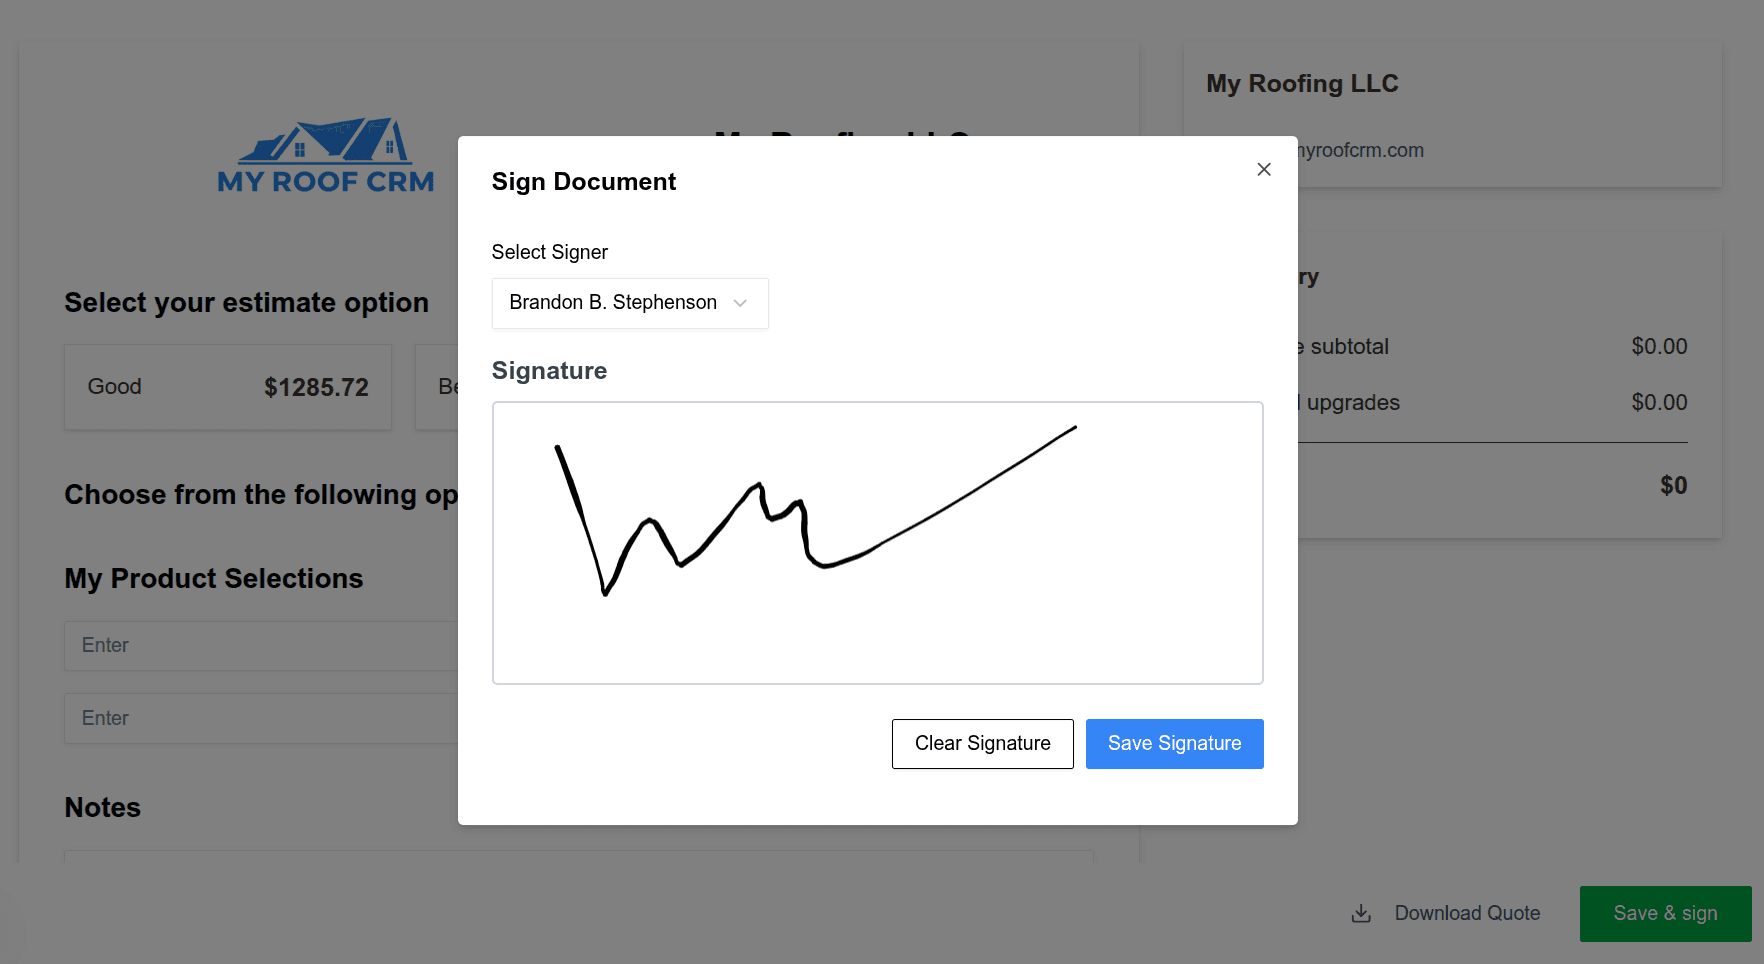Click the Signature heading in the dialog

click(548, 370)
